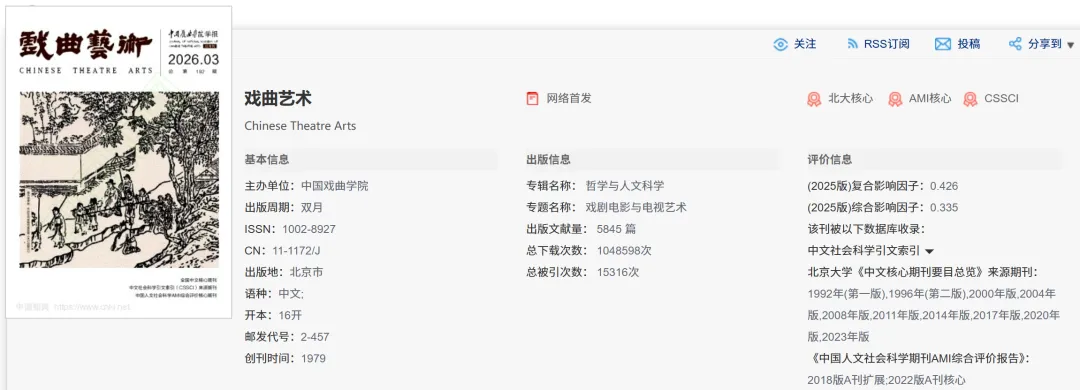This screenshot has height=390, width=1080.
Task: Open the 分享到 dropdown arrow
Action: 1070,45
